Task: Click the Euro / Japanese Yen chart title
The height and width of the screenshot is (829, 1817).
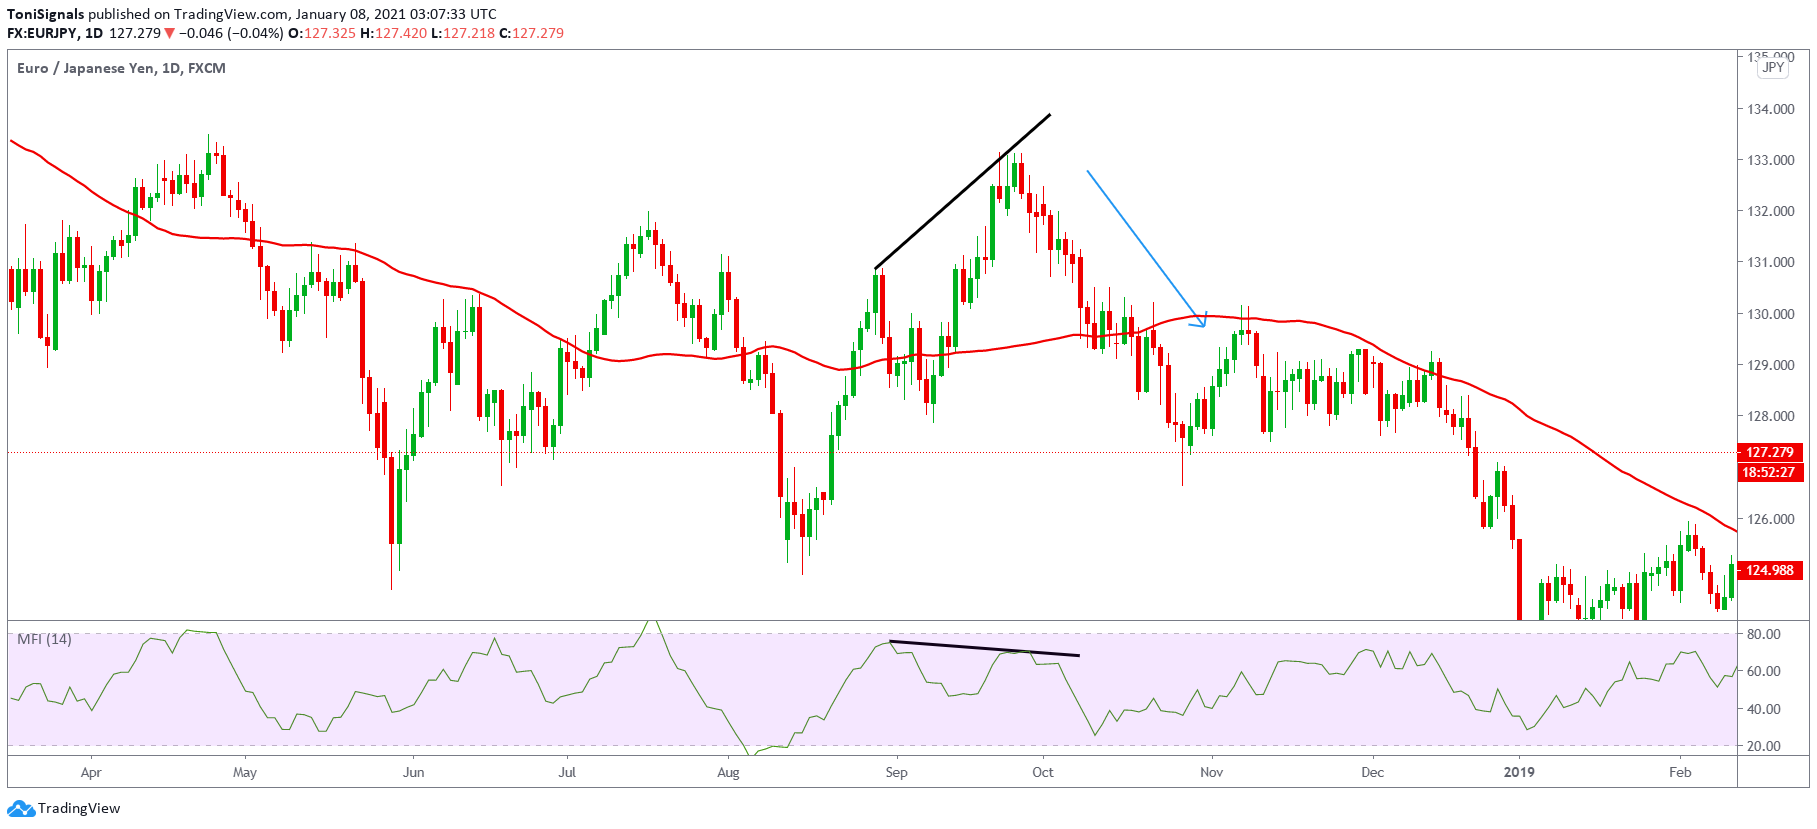Action: (x=121, y=68)
